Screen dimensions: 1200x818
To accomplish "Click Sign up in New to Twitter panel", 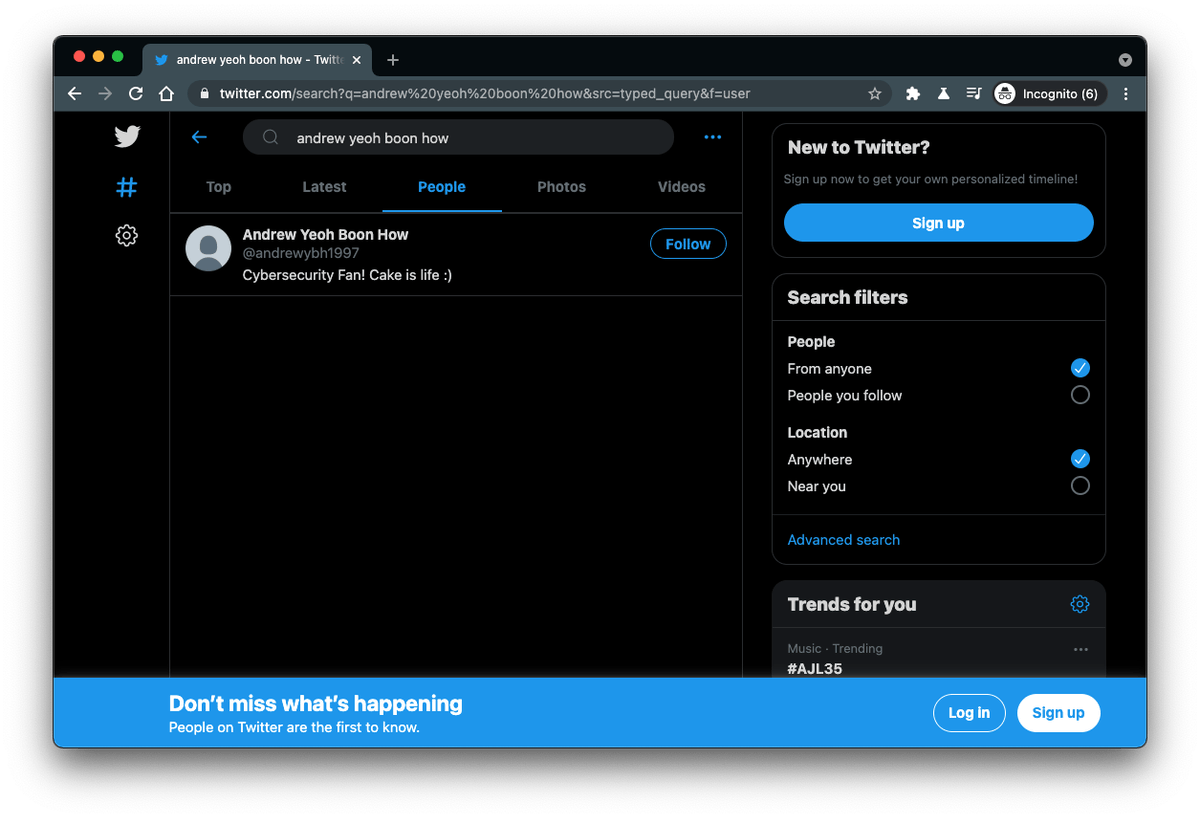I will pyautogui.click(x=938, y=223).
